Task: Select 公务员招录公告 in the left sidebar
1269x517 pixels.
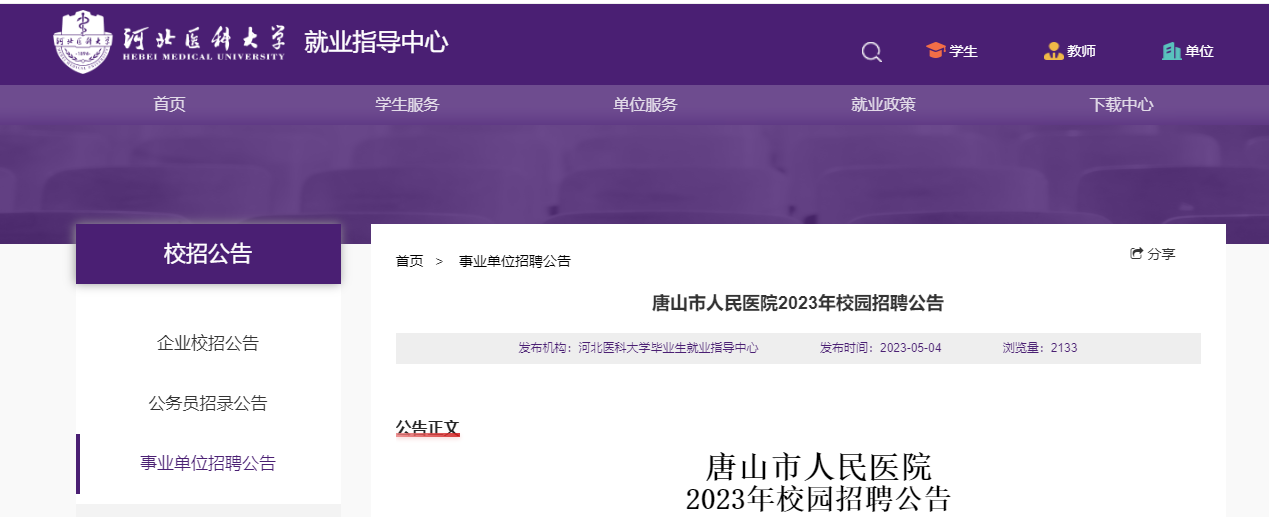Action: 208,404
